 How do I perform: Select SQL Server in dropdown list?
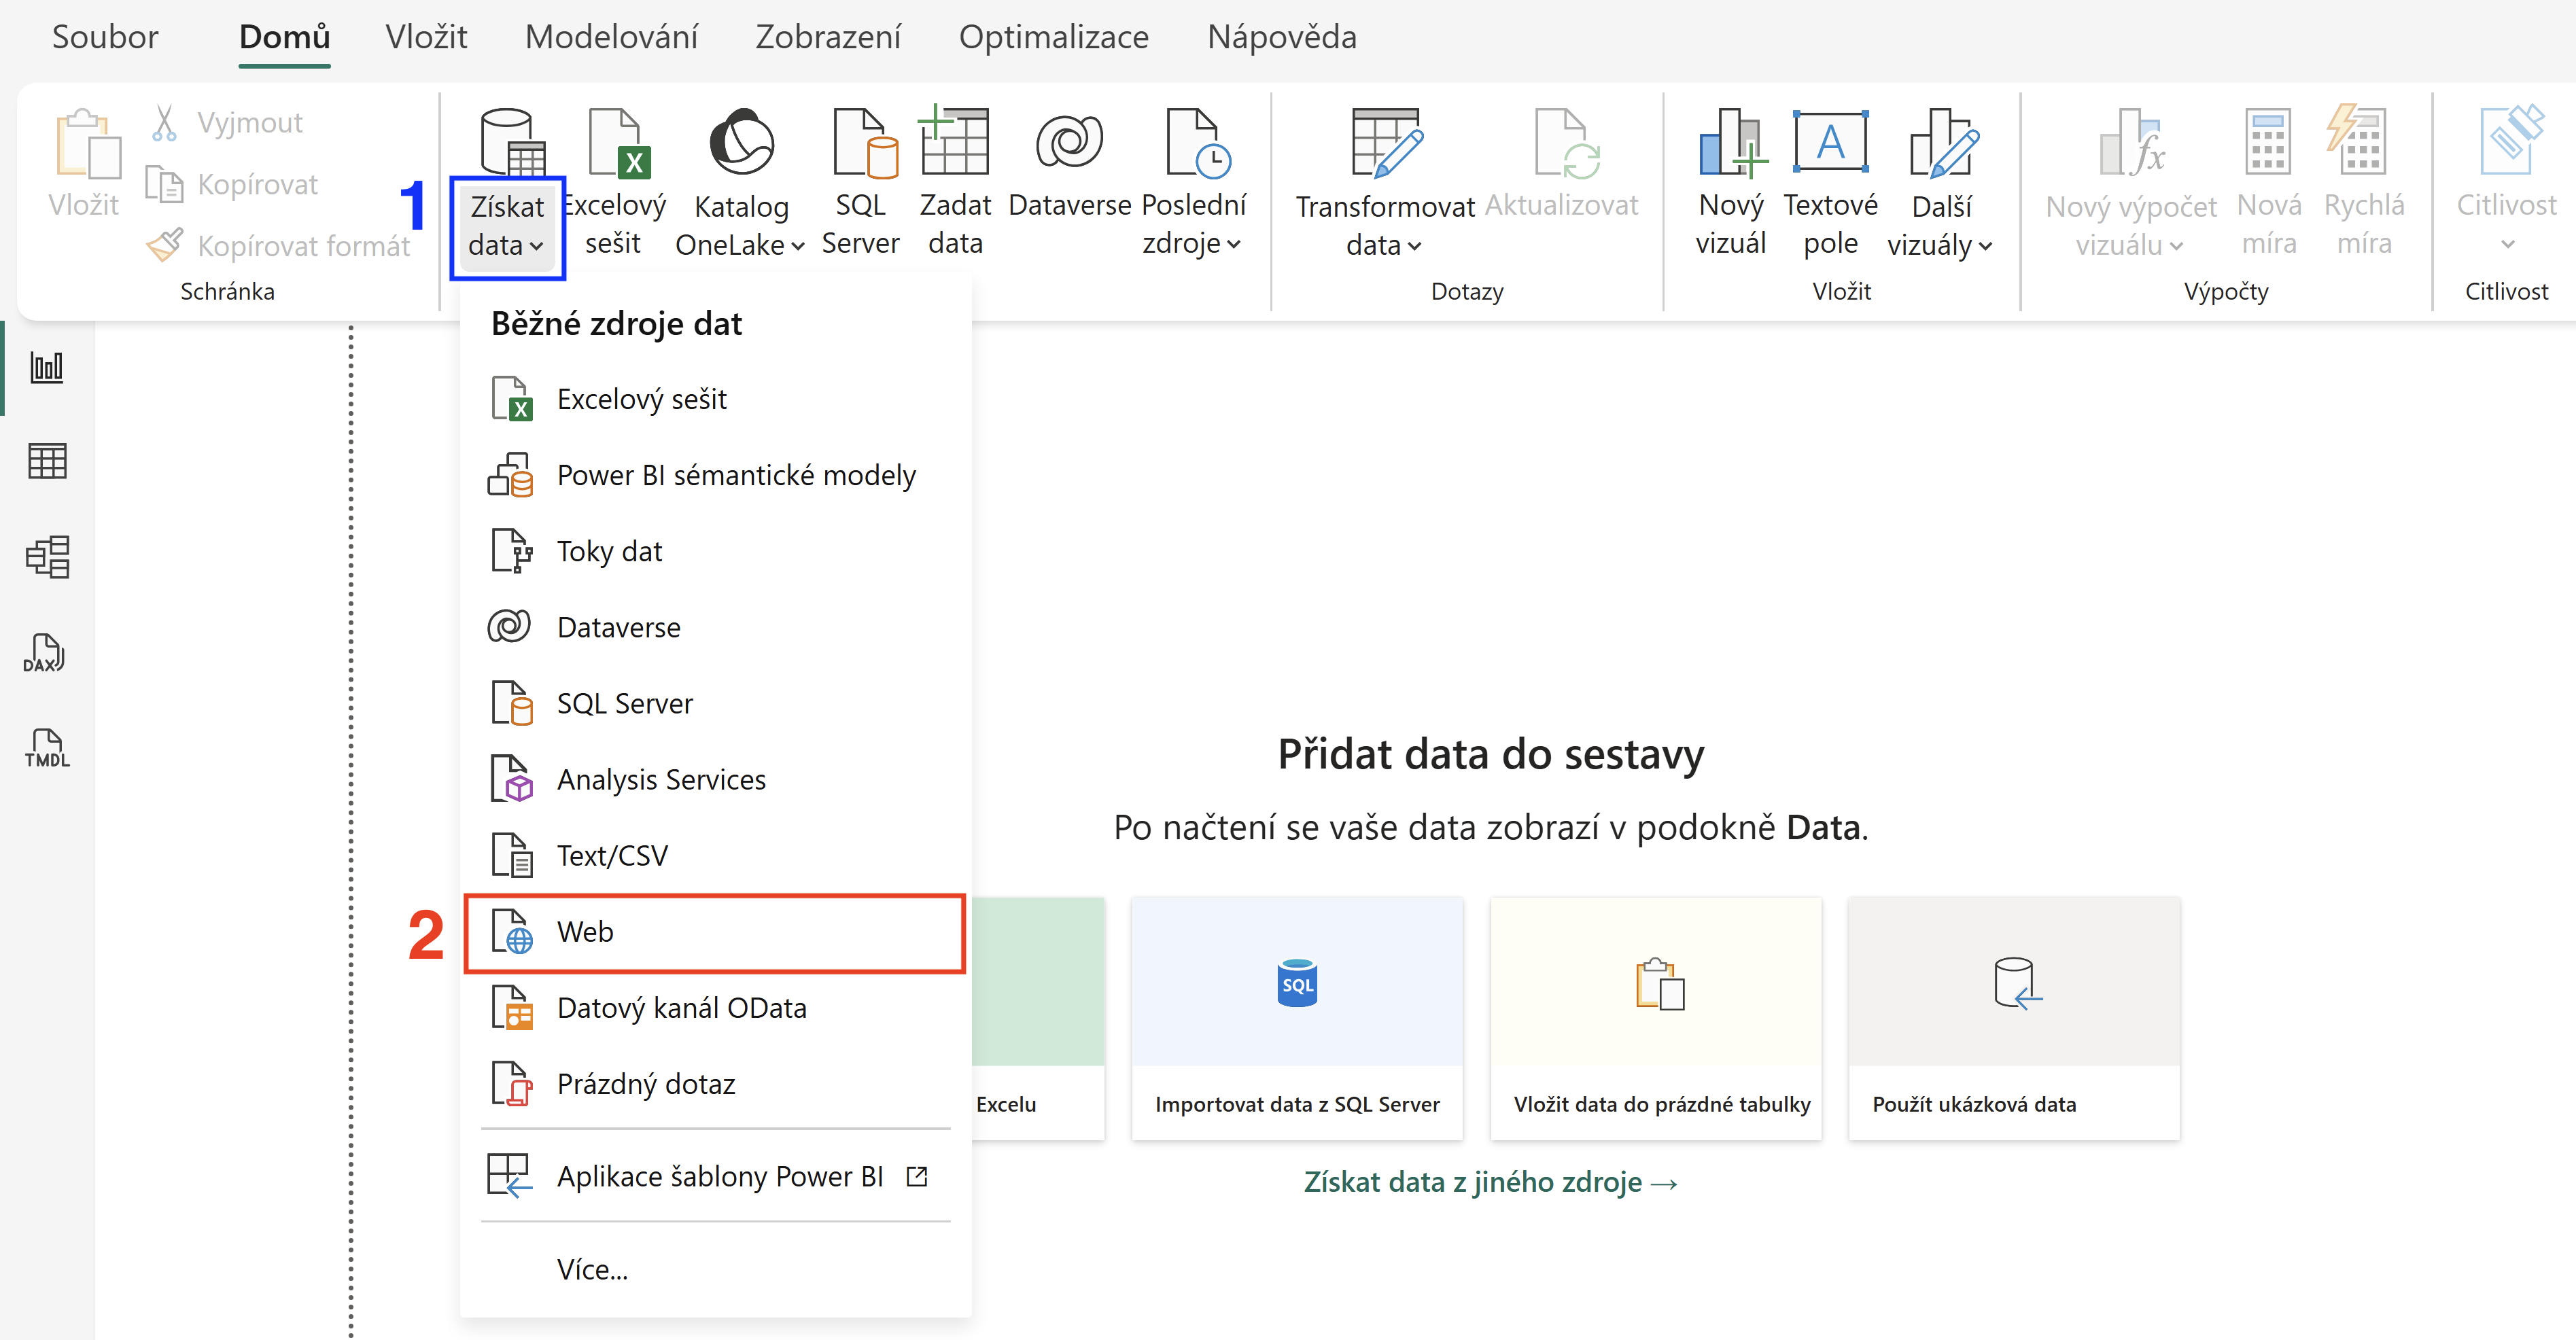coord(716,703)
